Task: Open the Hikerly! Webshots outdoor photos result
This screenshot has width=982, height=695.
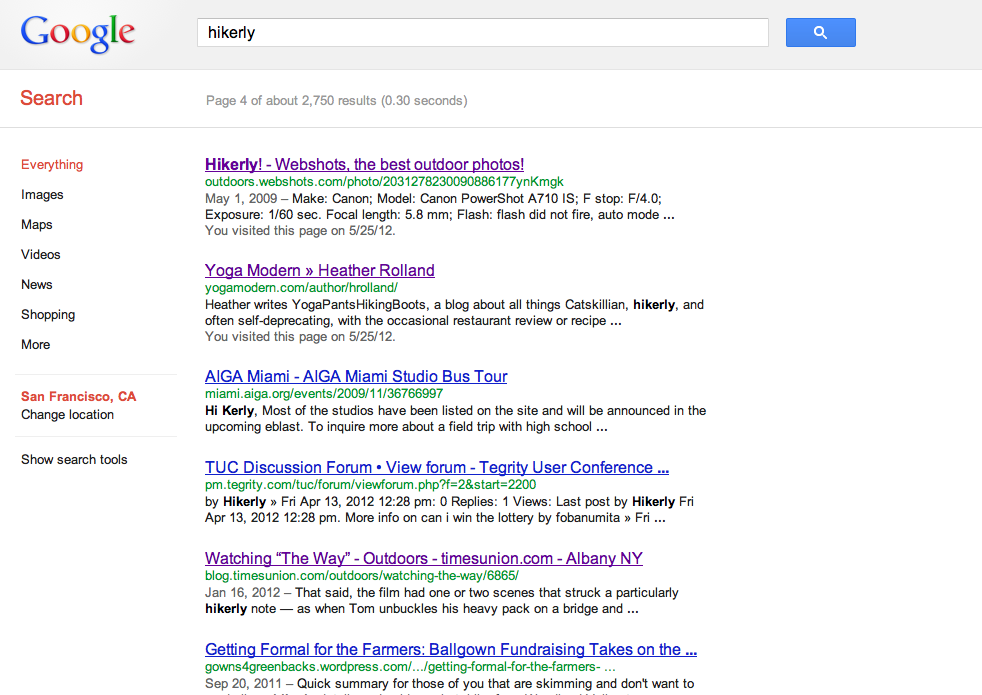Action: 364,164
